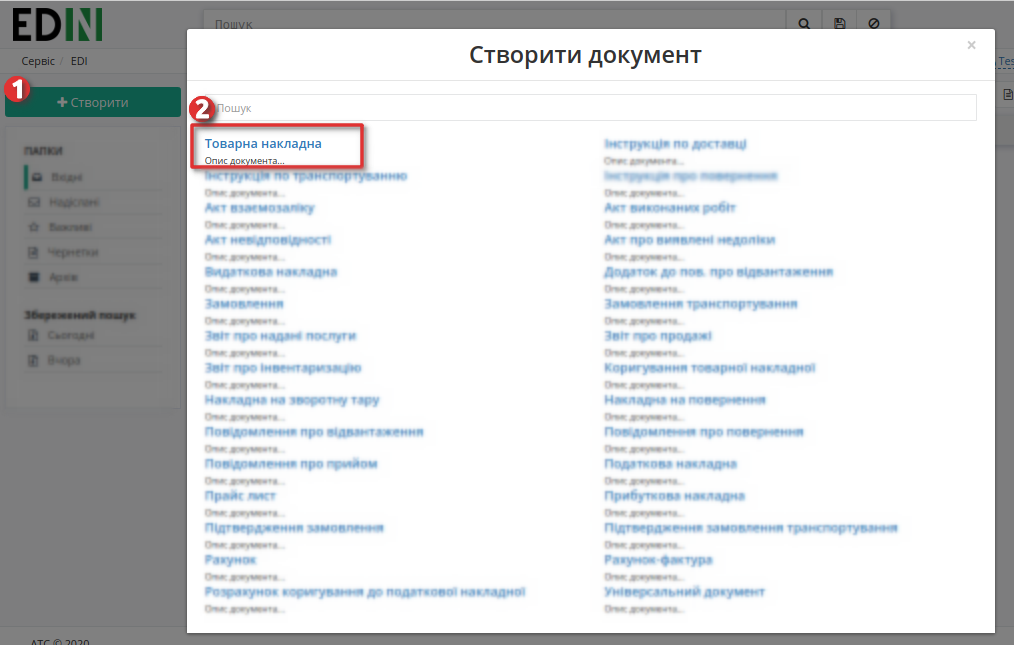Select Акт про виявлені недоліки
The height and width of the screenshot is (645, 1014).
point(689,239)
